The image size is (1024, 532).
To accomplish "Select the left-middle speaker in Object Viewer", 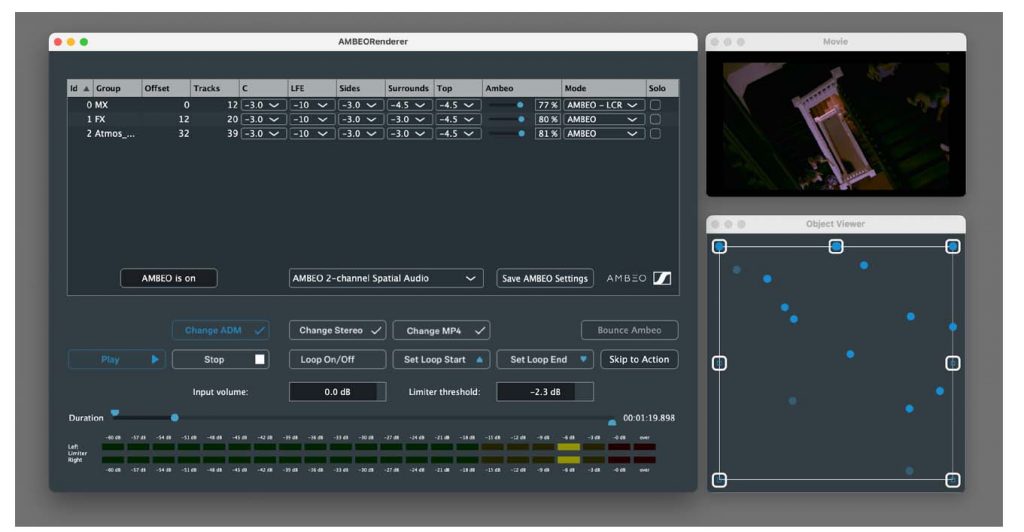I will click(719, 363).
